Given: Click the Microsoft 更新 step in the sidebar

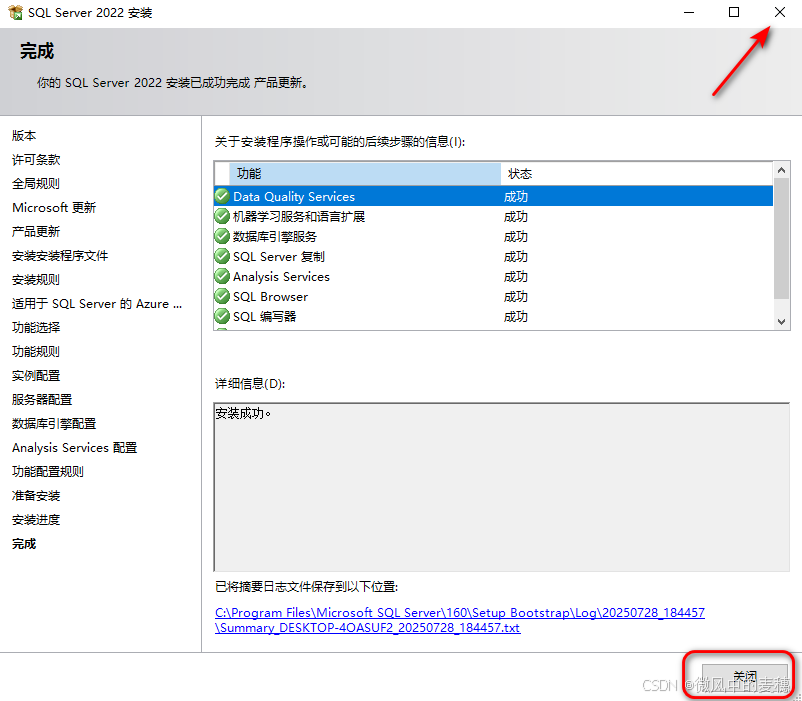Looking at the screenshot, I should pyautogui.click(x=54, y=208).
